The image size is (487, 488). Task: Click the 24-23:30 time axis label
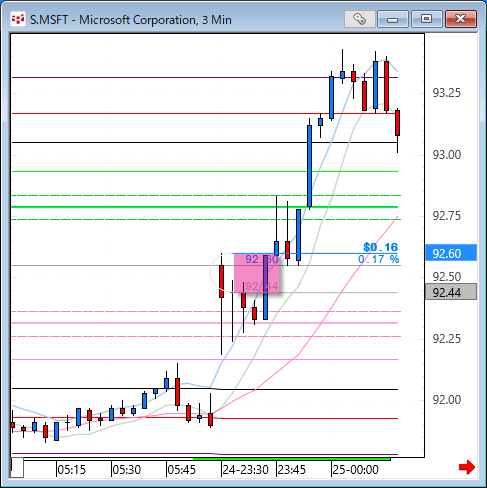(246, 470)
